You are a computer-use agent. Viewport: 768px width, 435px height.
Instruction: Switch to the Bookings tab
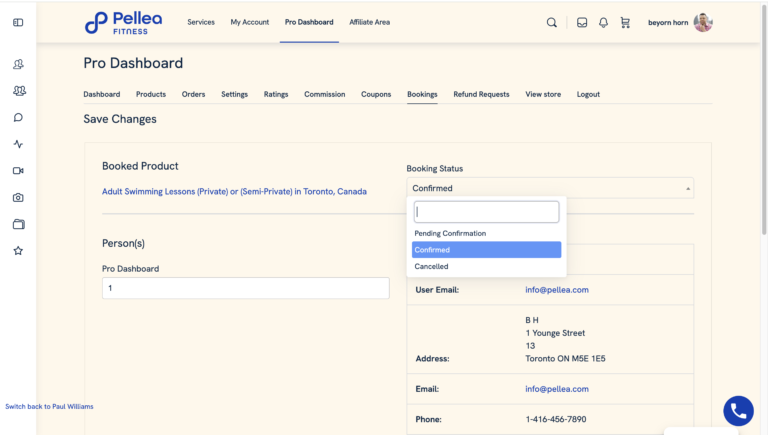[x=422, y=94]
